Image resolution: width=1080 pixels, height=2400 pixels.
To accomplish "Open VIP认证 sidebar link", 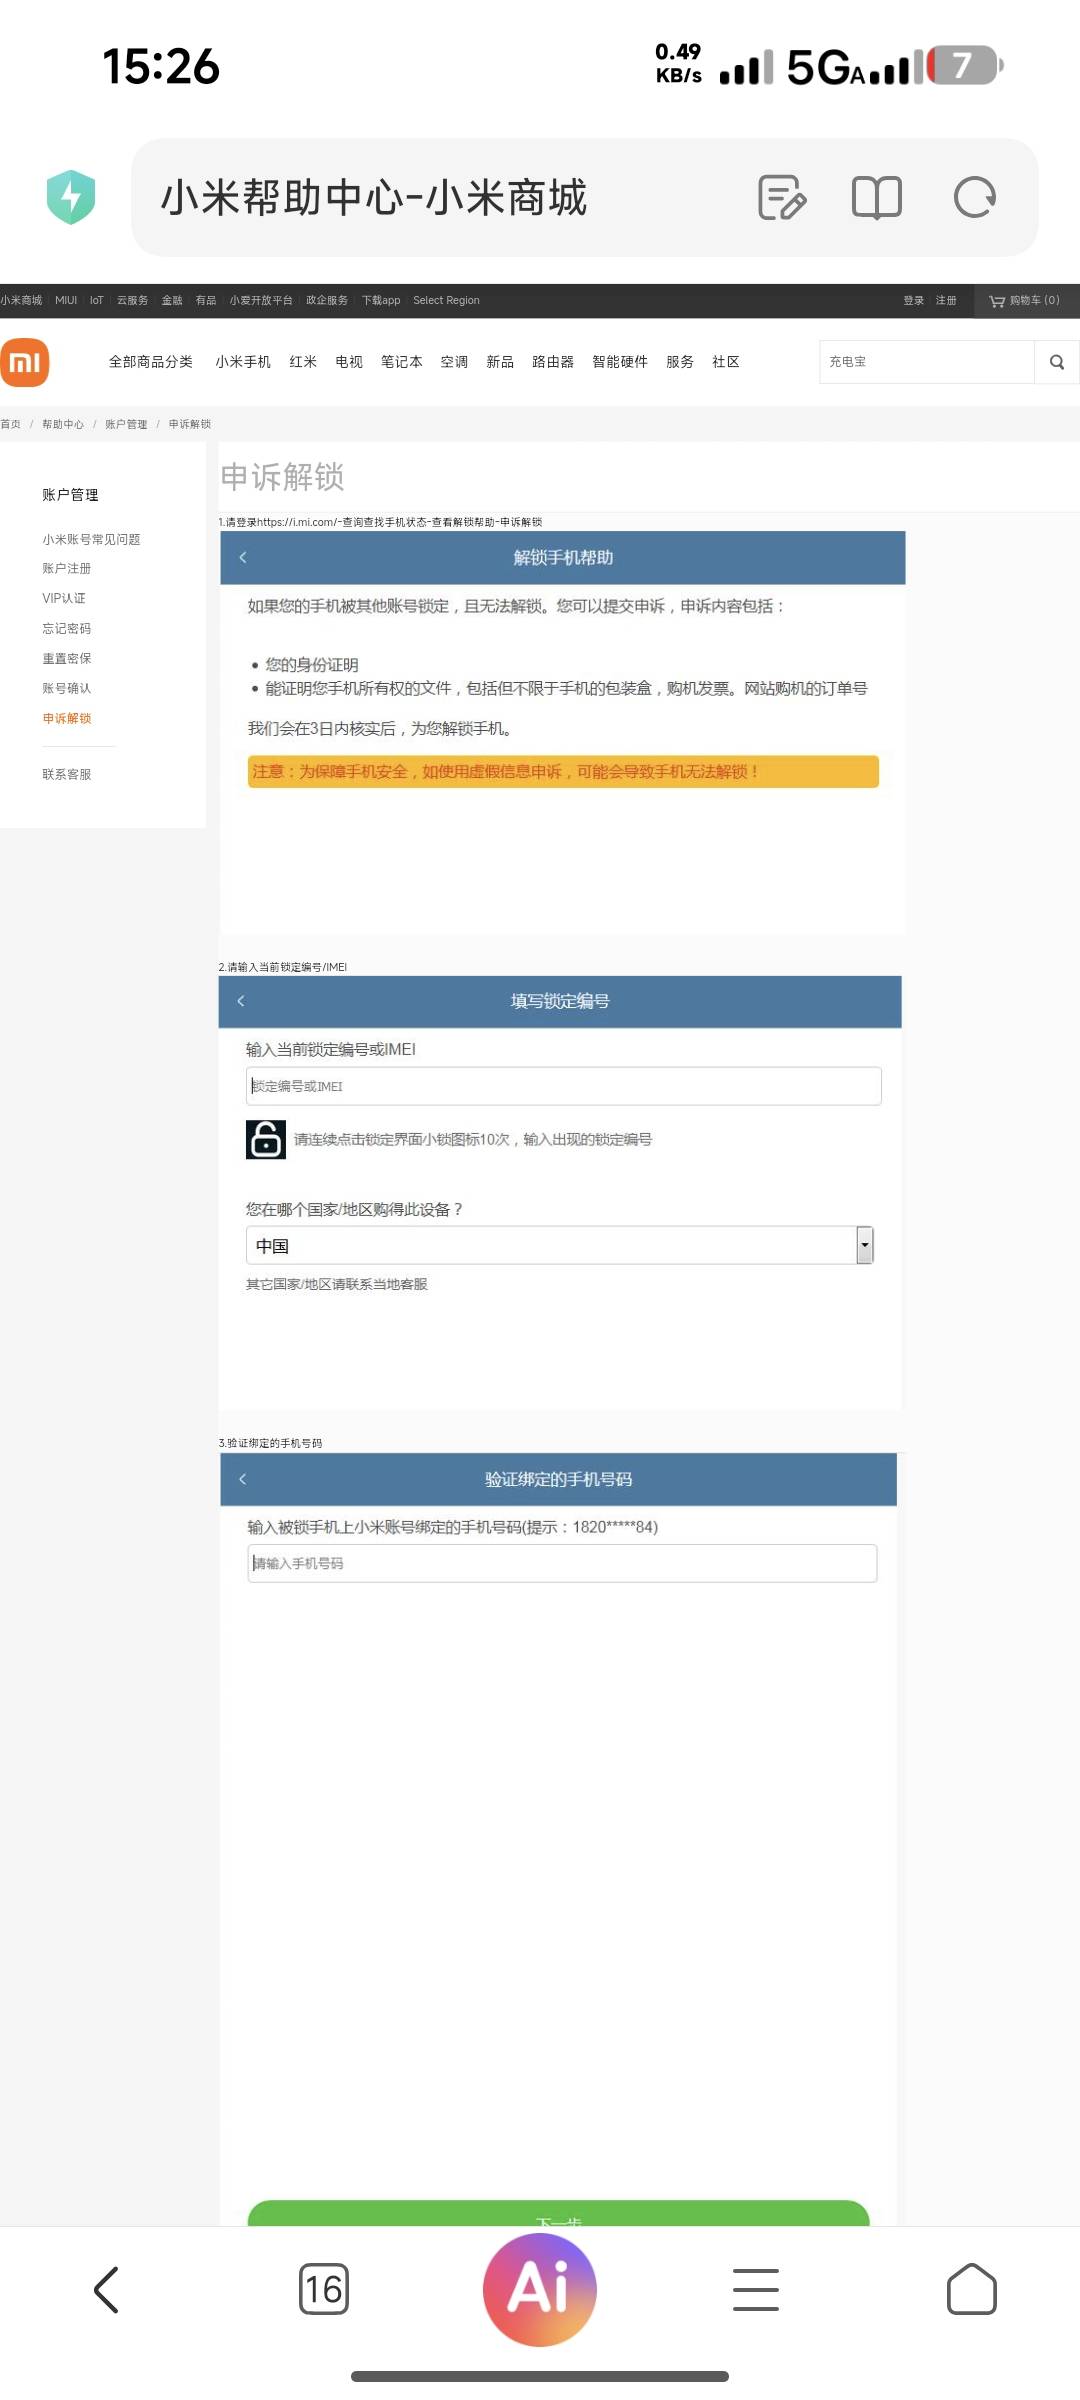I will (64, 598).
